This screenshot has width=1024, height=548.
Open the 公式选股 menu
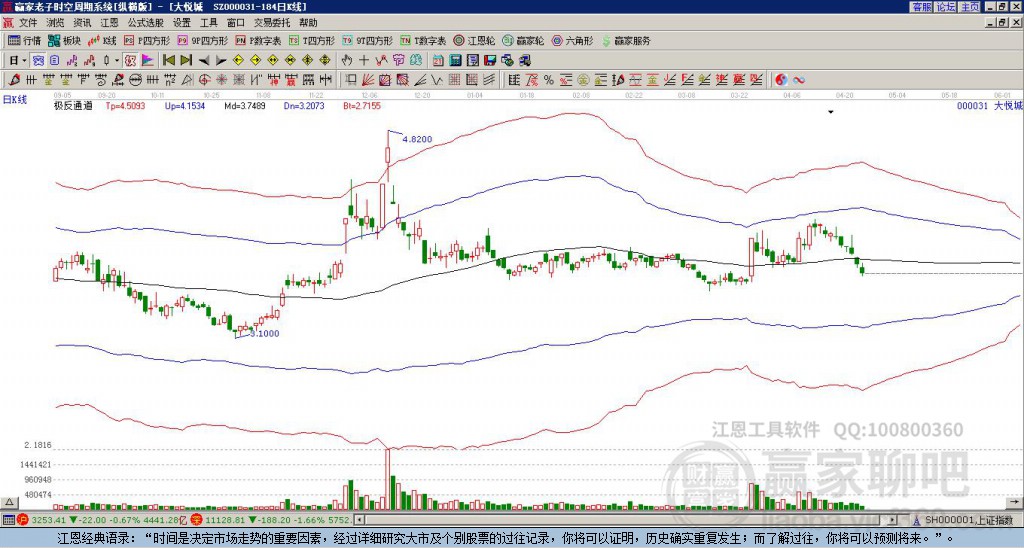[145, 23]
